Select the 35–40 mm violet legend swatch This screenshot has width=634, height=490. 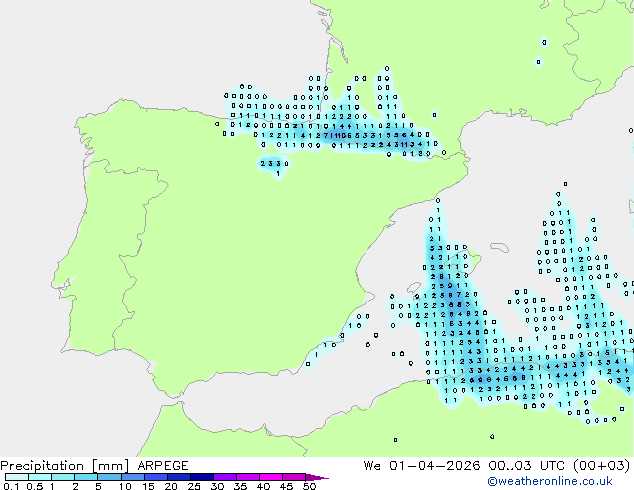[247, 477]
